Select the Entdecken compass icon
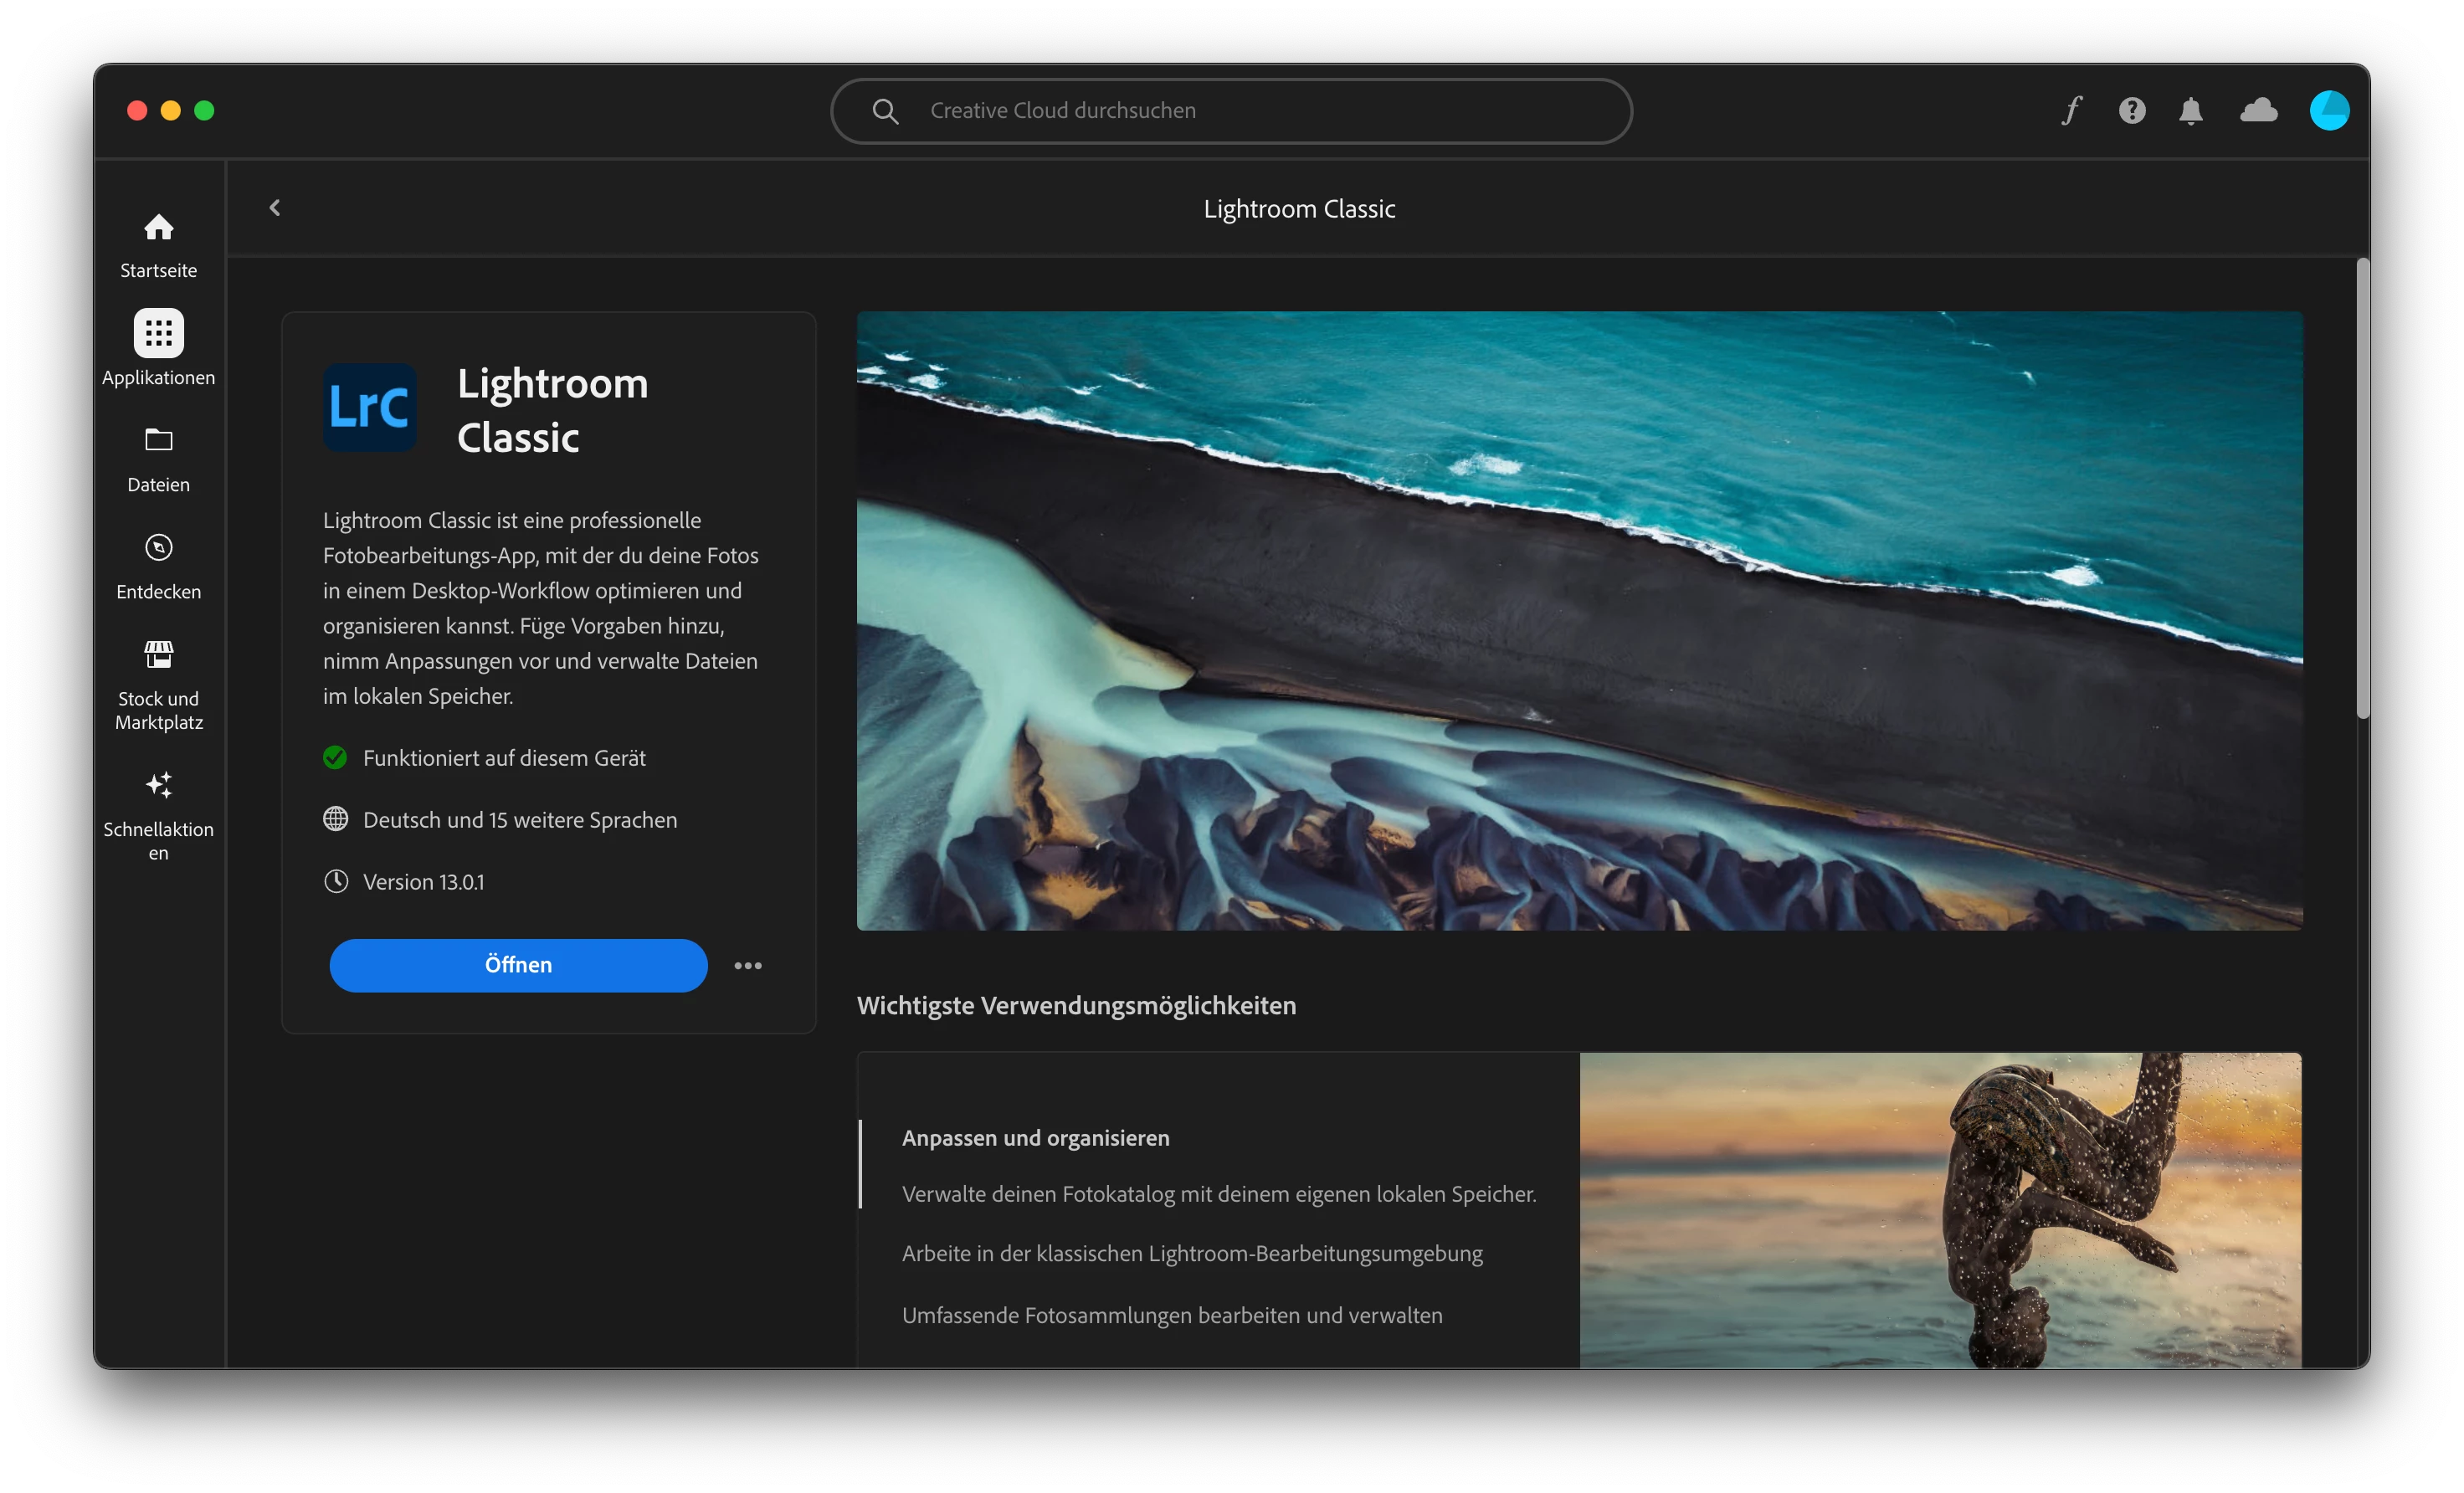The width and height of the screenshot is (2464, 1493). pos(158,548)
